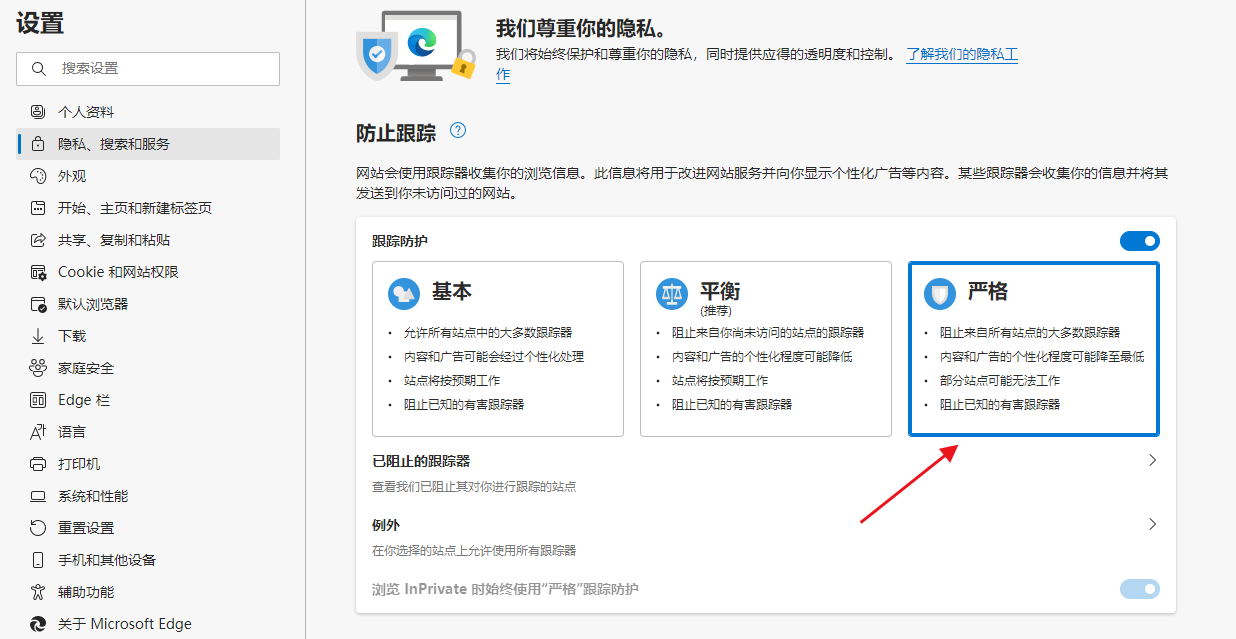Image resolution: width=1236 pixels, height=639 pixels.
Task: Open 重置设置 page
Action: [x=148, y=528]
